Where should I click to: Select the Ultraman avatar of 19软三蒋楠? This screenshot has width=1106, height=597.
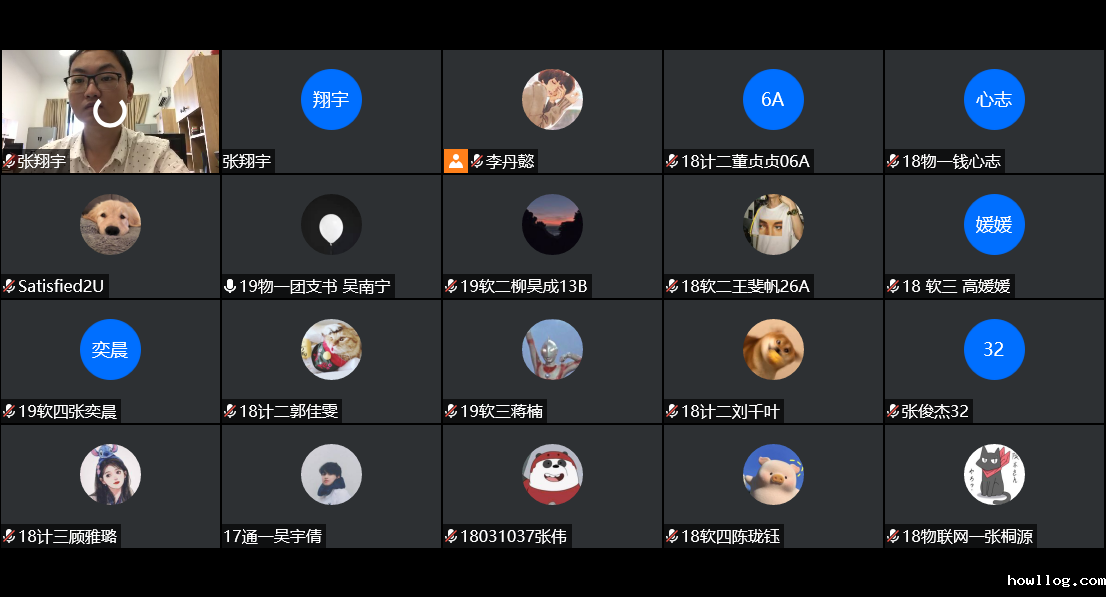click(552, 349)
